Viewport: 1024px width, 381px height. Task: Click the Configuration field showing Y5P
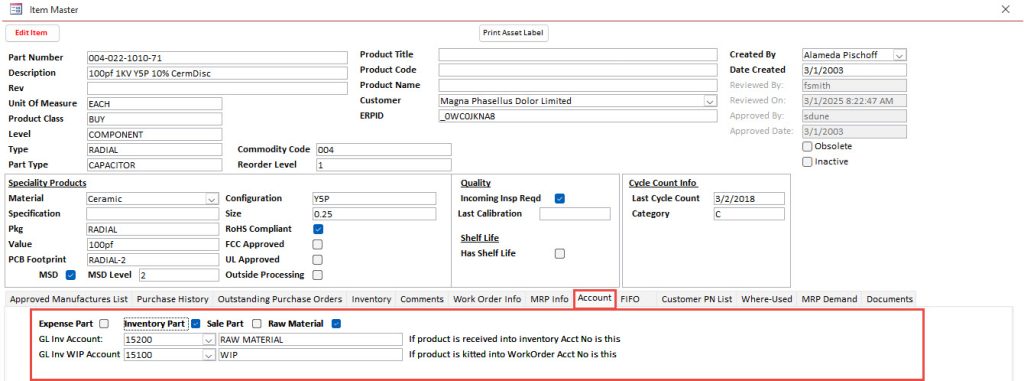click(x=374, y=199)
